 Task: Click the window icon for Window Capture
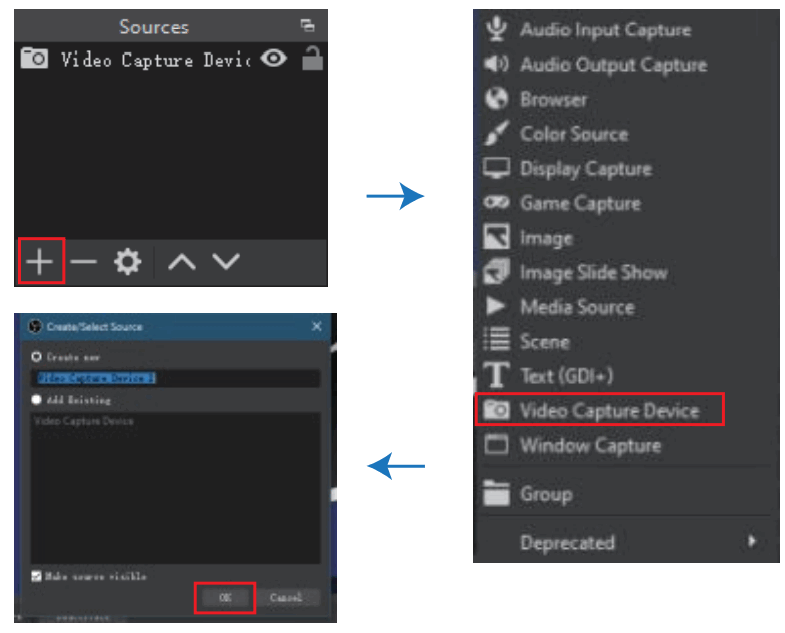click(x=496, y=445)
